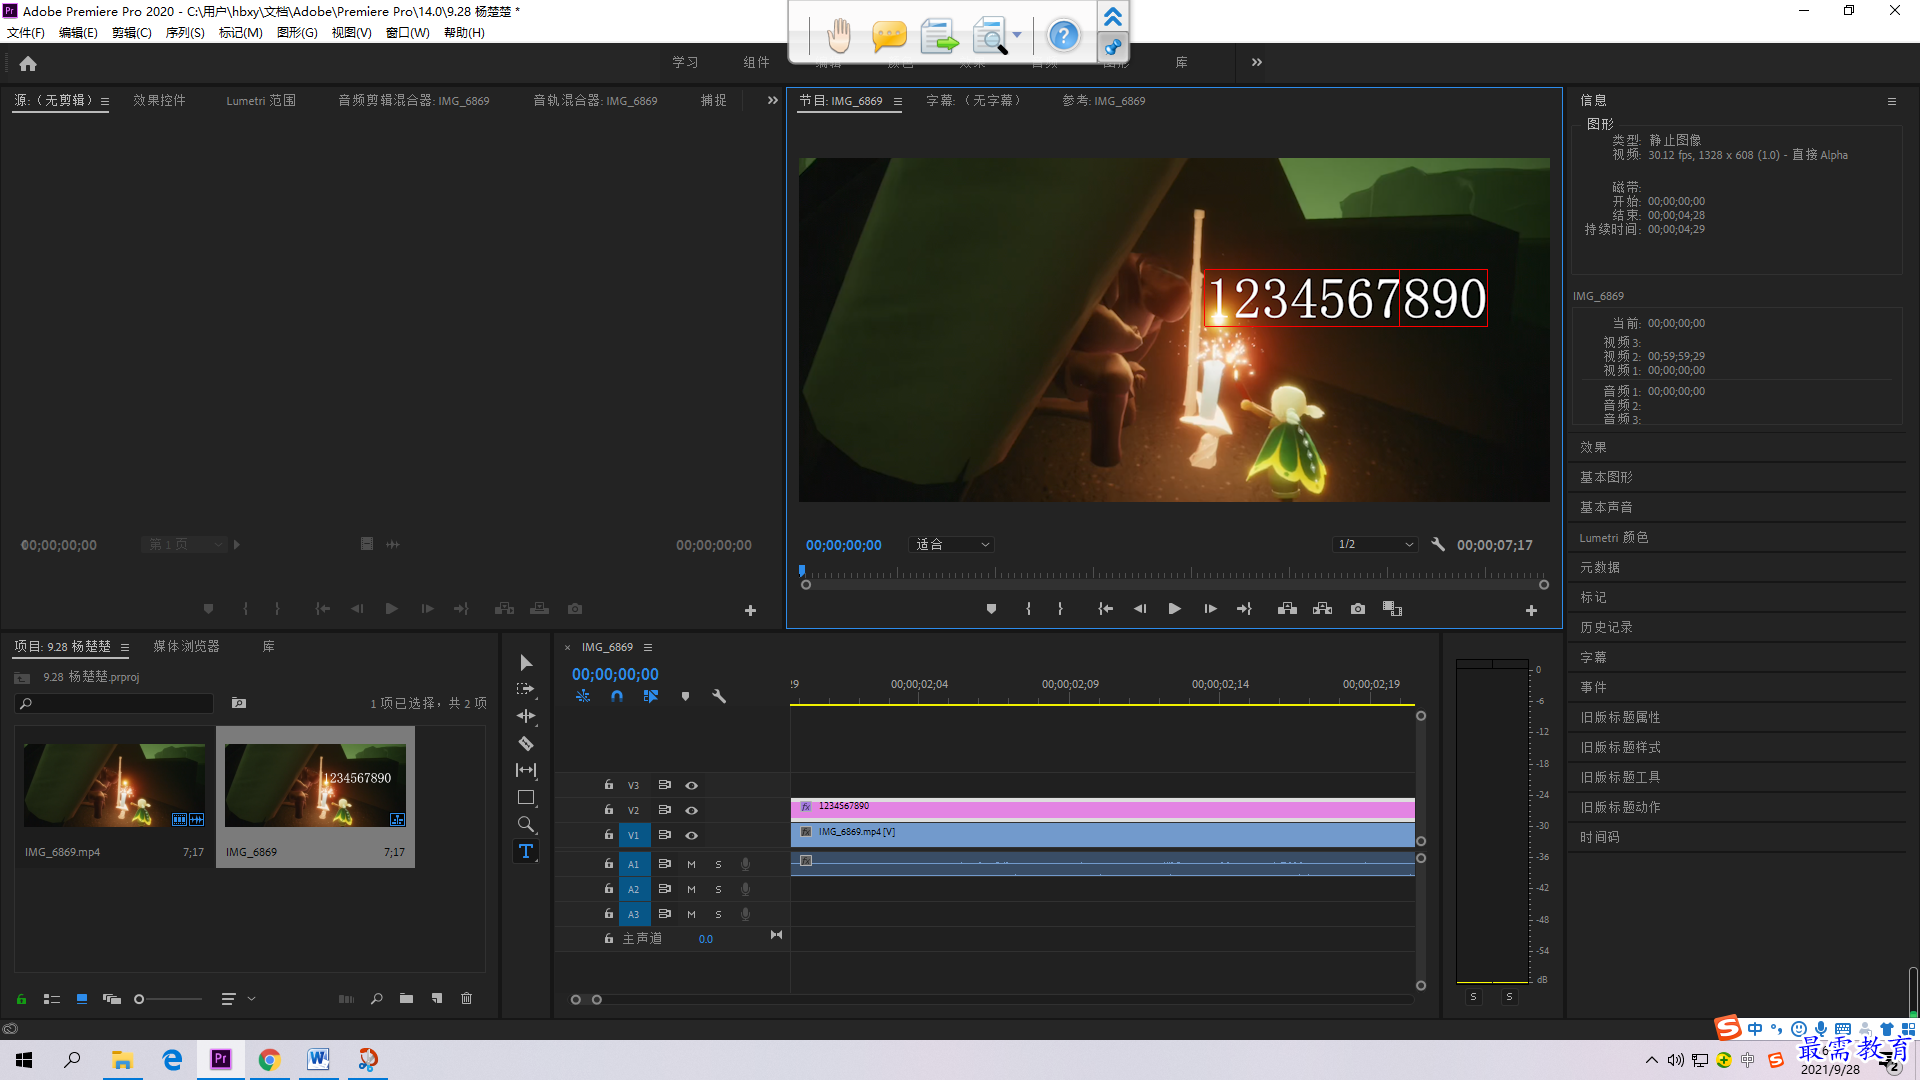Expand workspace overflow chevron in top bar
The width and height of the screenshot is (1920, 1080).
click(1257, 63)
